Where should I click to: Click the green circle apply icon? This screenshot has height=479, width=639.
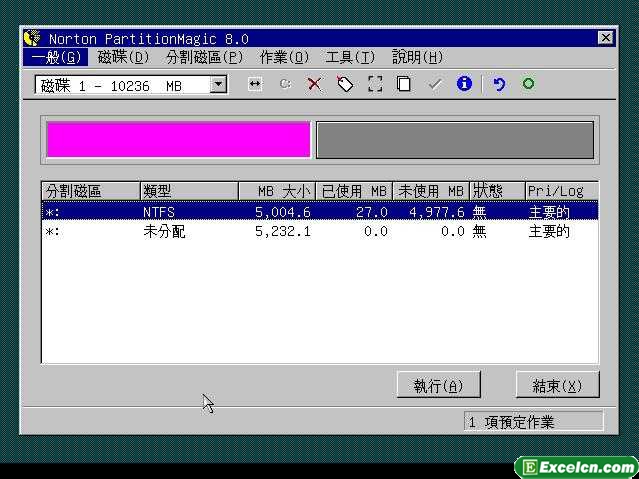[x=528, y=84]
